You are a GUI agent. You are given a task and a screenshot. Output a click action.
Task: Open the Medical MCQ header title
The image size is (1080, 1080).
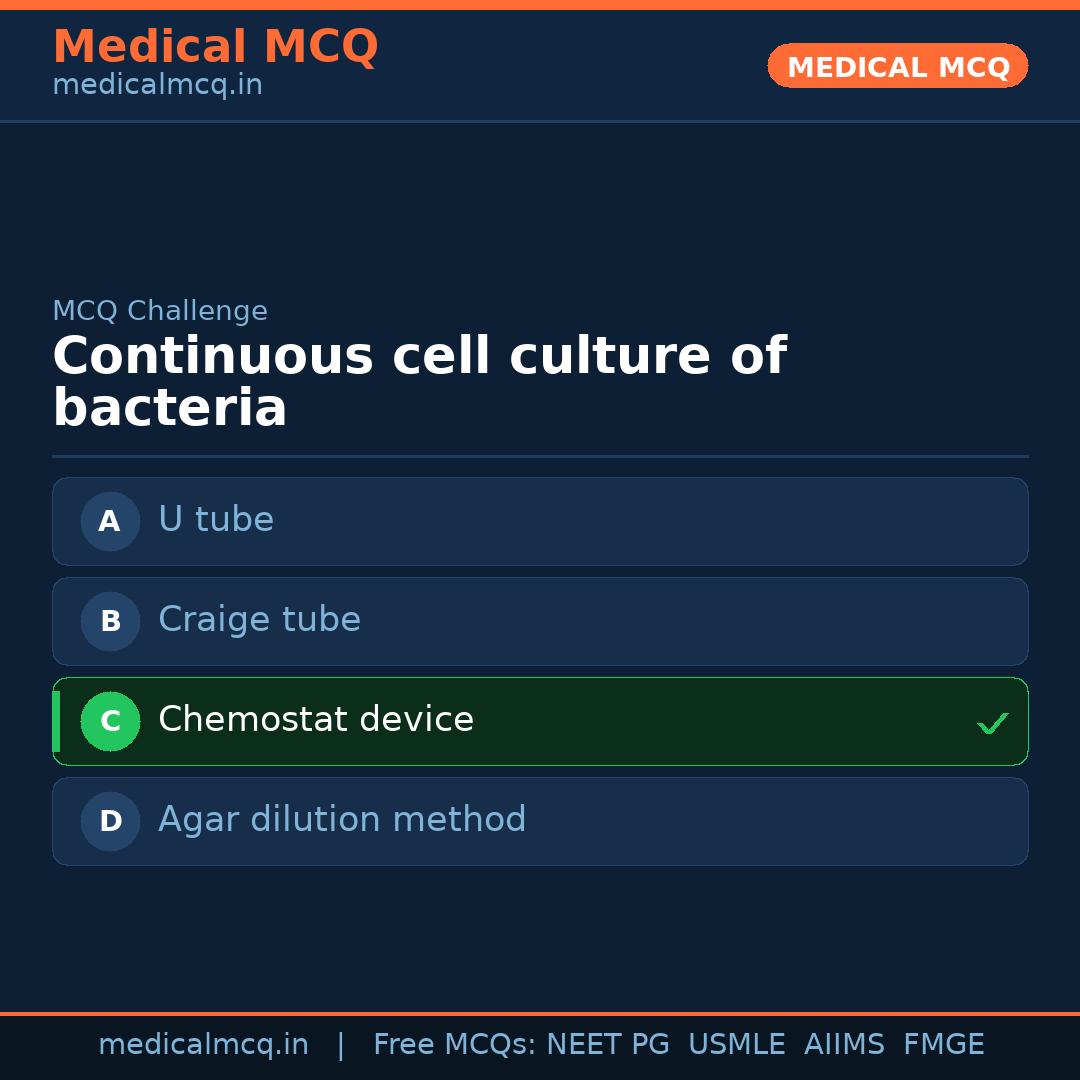point(215,46)
